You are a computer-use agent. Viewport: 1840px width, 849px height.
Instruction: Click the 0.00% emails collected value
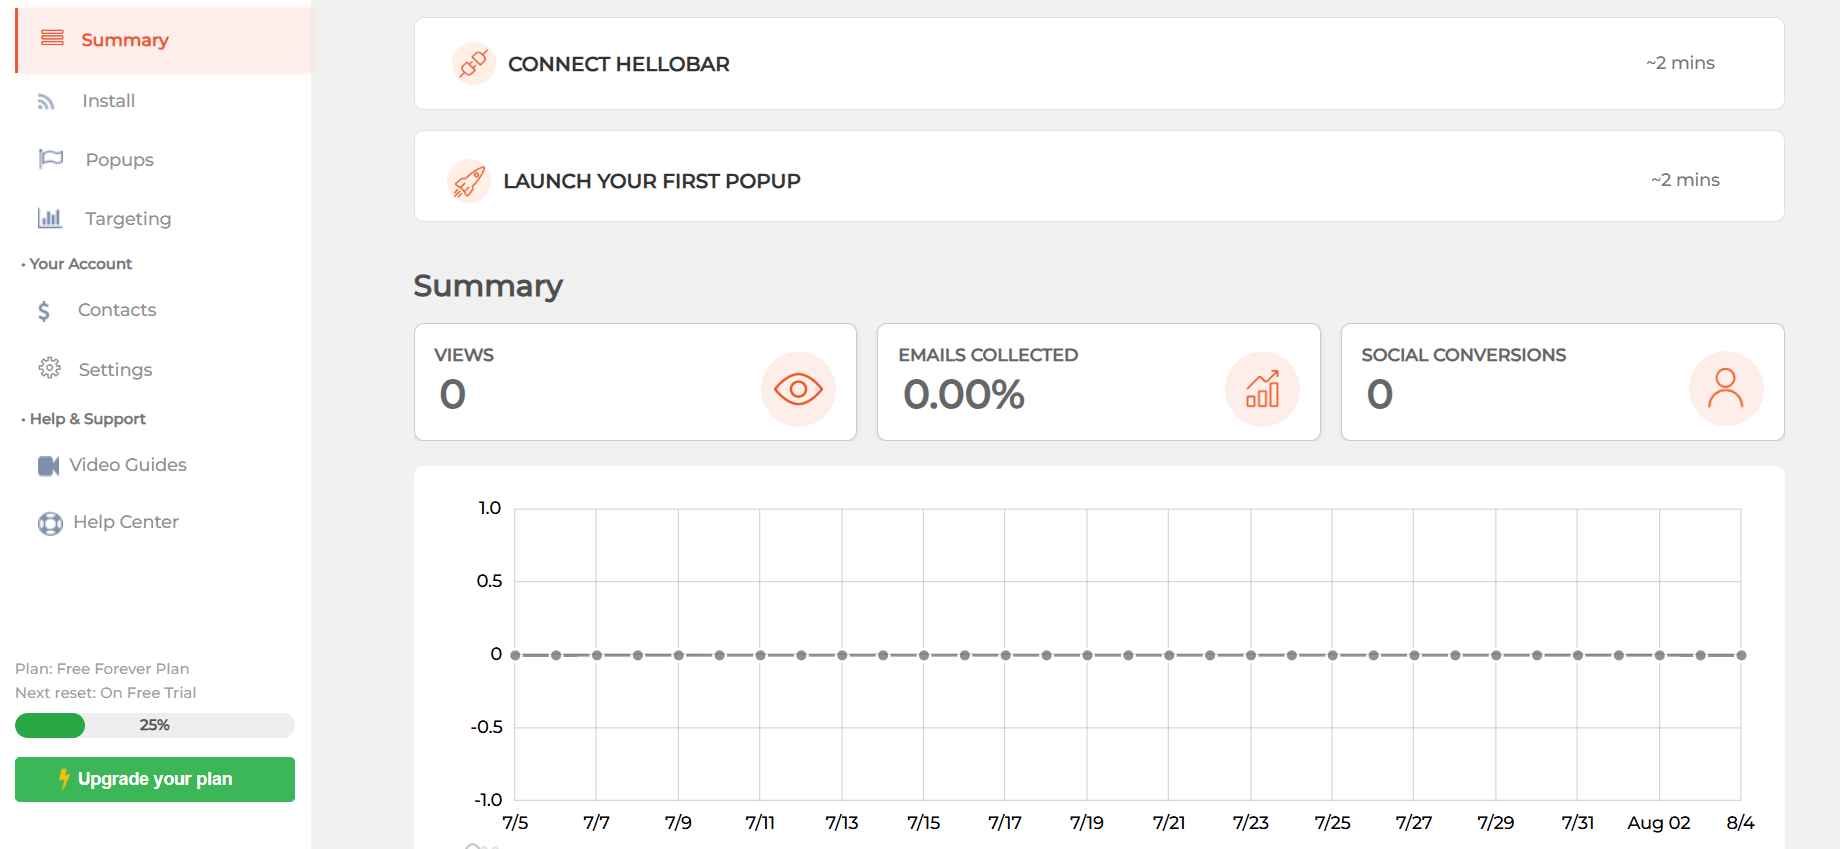[964, 394]
